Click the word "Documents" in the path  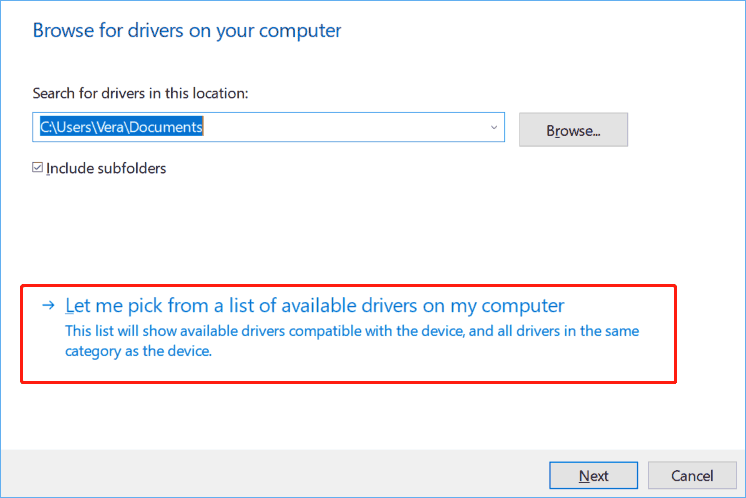point(168,128)
